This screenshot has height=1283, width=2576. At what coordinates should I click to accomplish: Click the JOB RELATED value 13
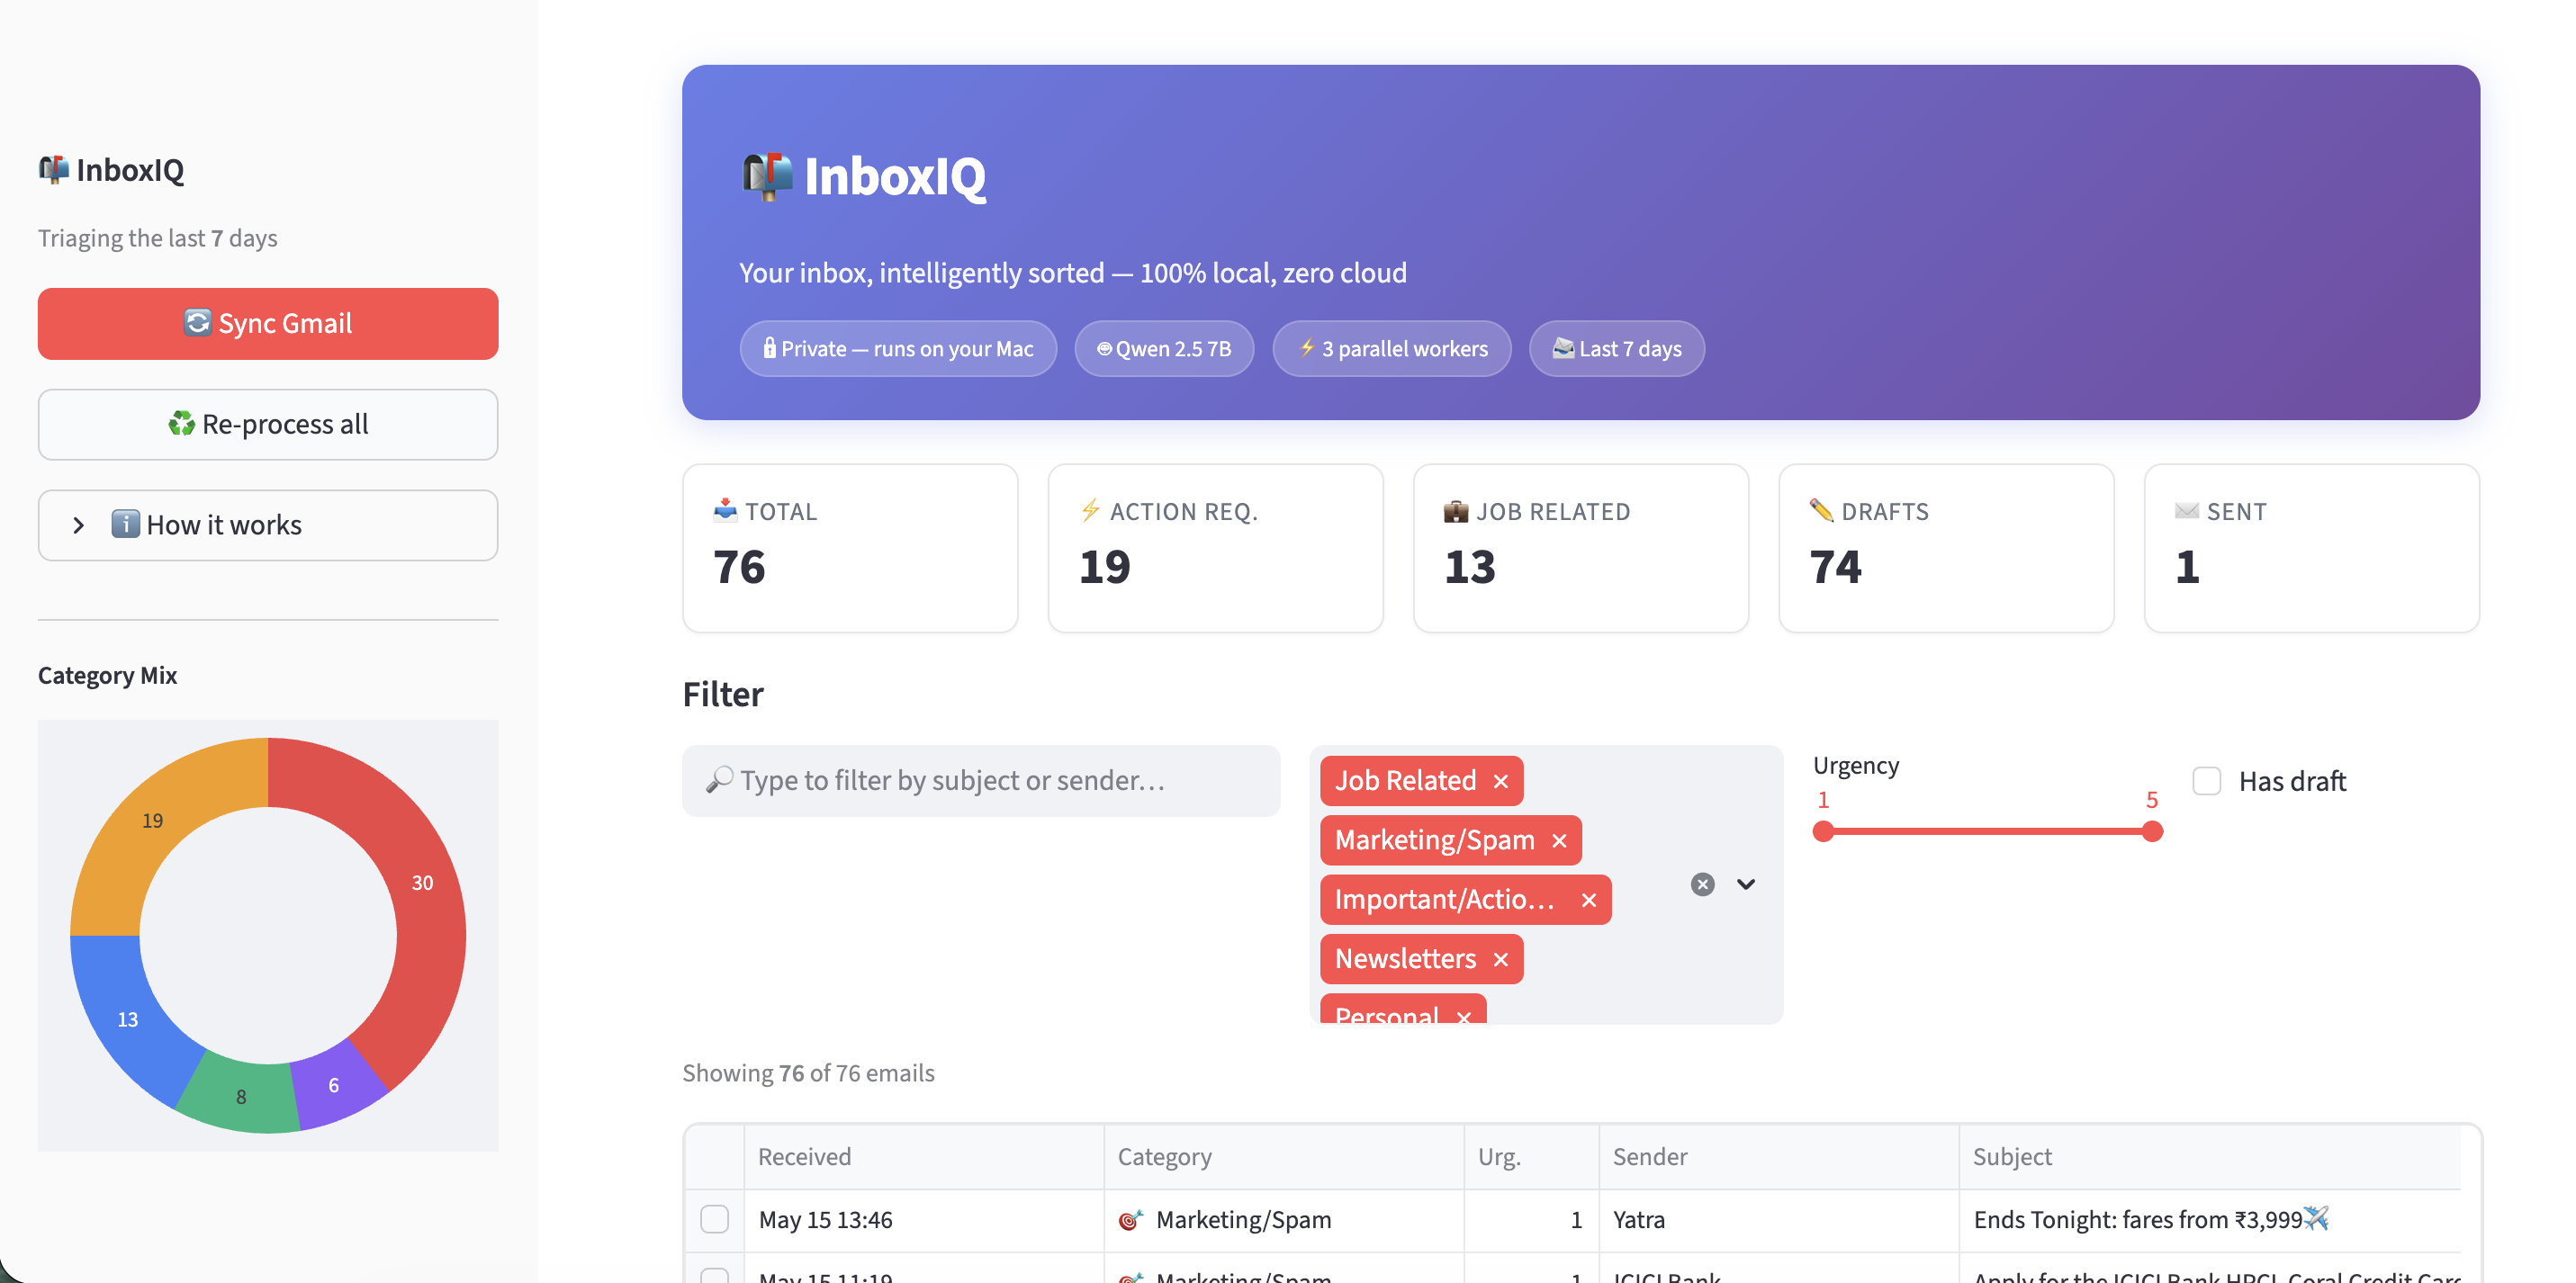pos(1470,567)
